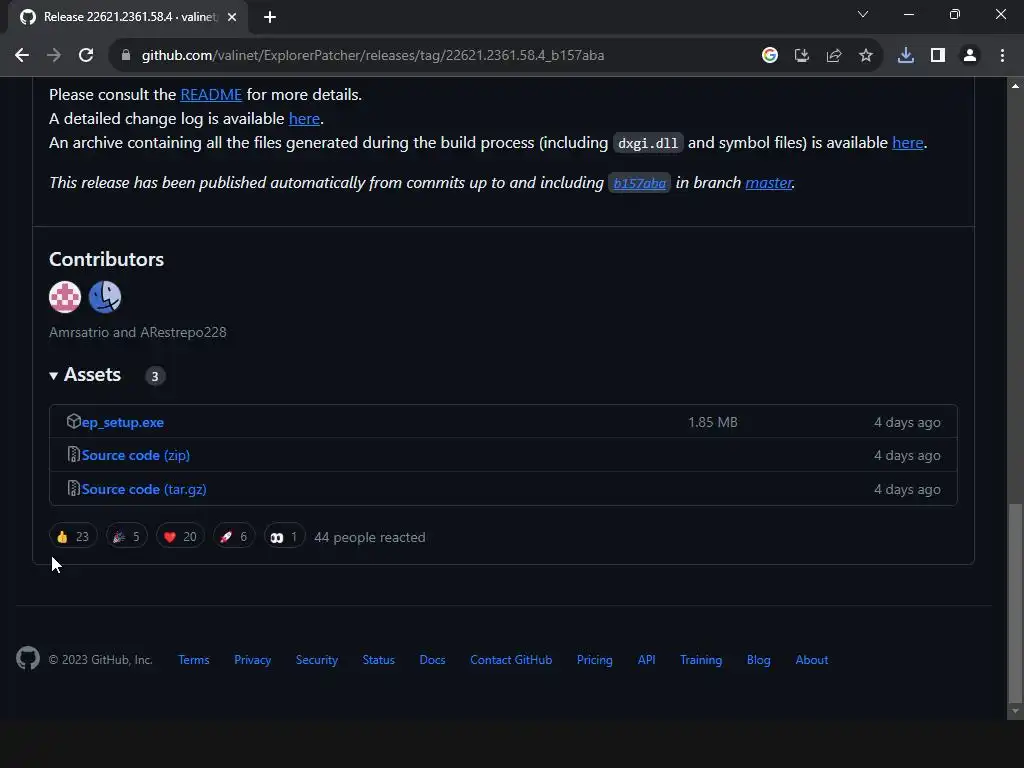Select the Release 22621.2361.58.4 tab

tap(128, 17)
